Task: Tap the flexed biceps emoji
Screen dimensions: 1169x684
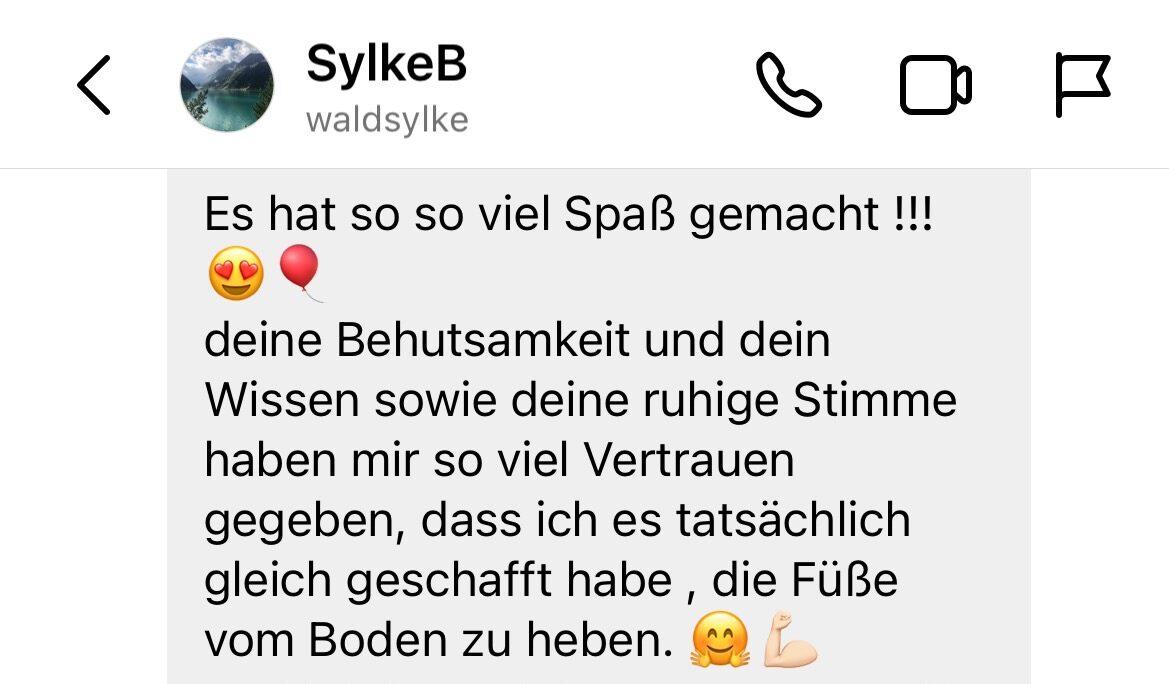Action: point(790,639)
